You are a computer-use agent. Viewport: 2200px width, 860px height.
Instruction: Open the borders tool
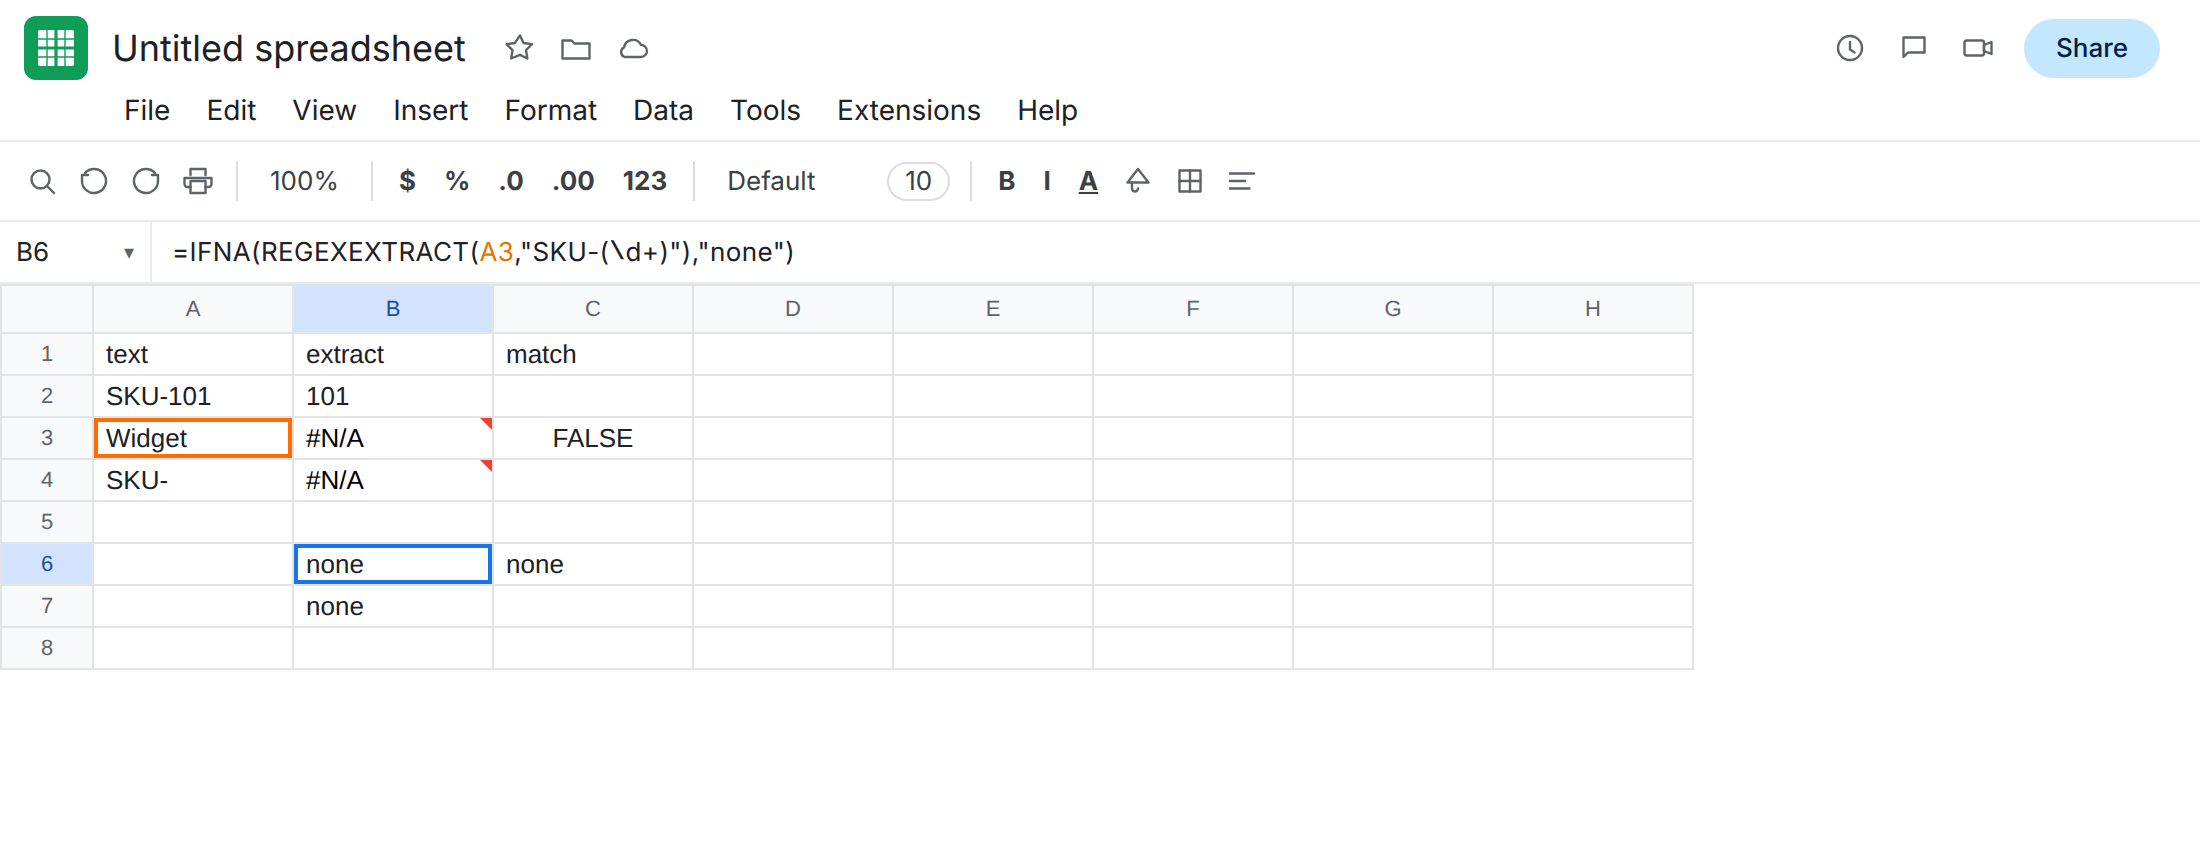[x=1190, y=181]
